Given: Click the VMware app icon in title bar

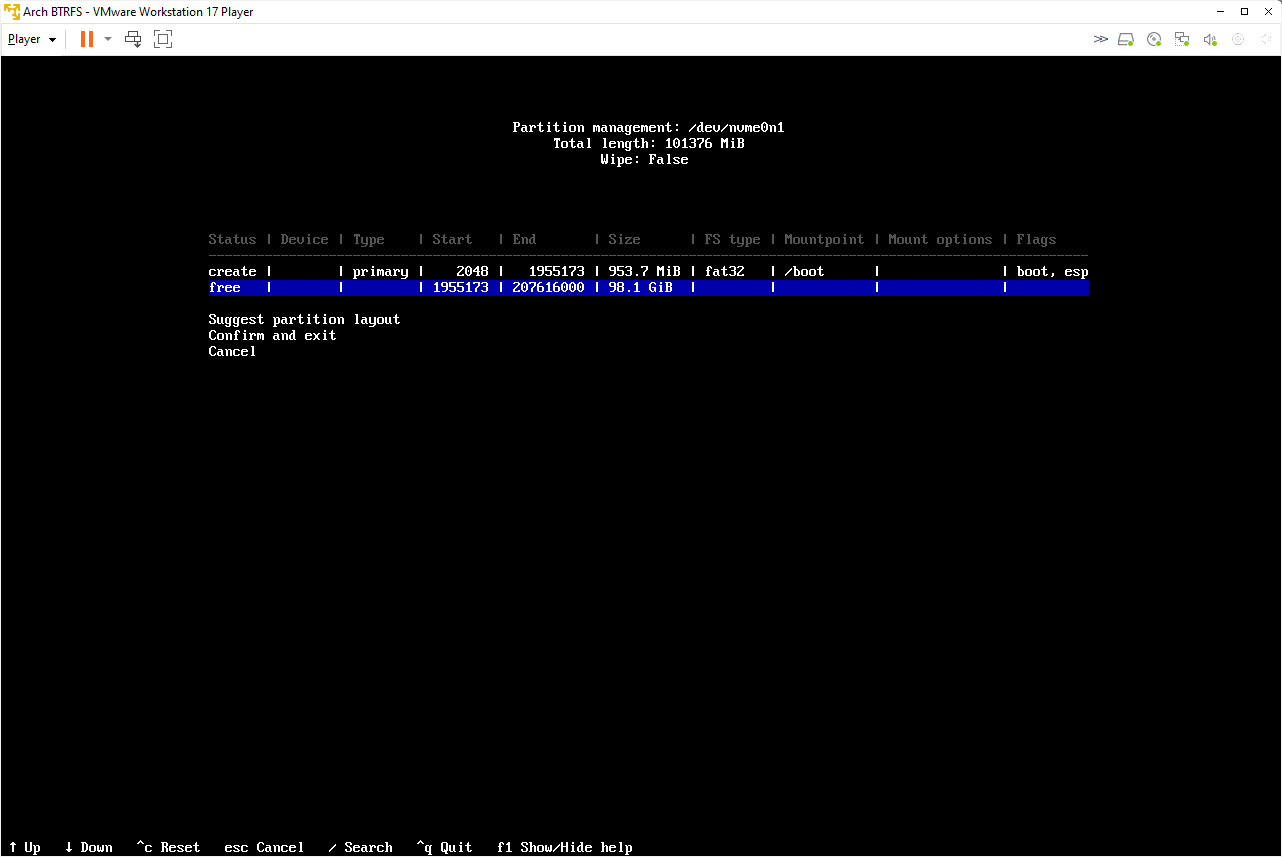Looking at the screenshot, I should point(13,12).
